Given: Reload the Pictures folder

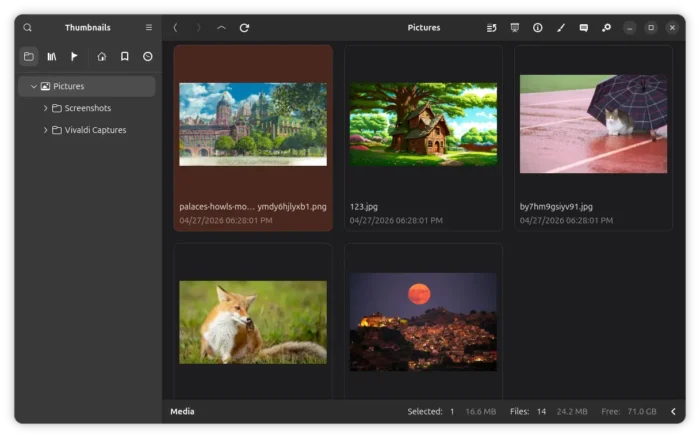Looking at the screenshot, I should [244, 28].
